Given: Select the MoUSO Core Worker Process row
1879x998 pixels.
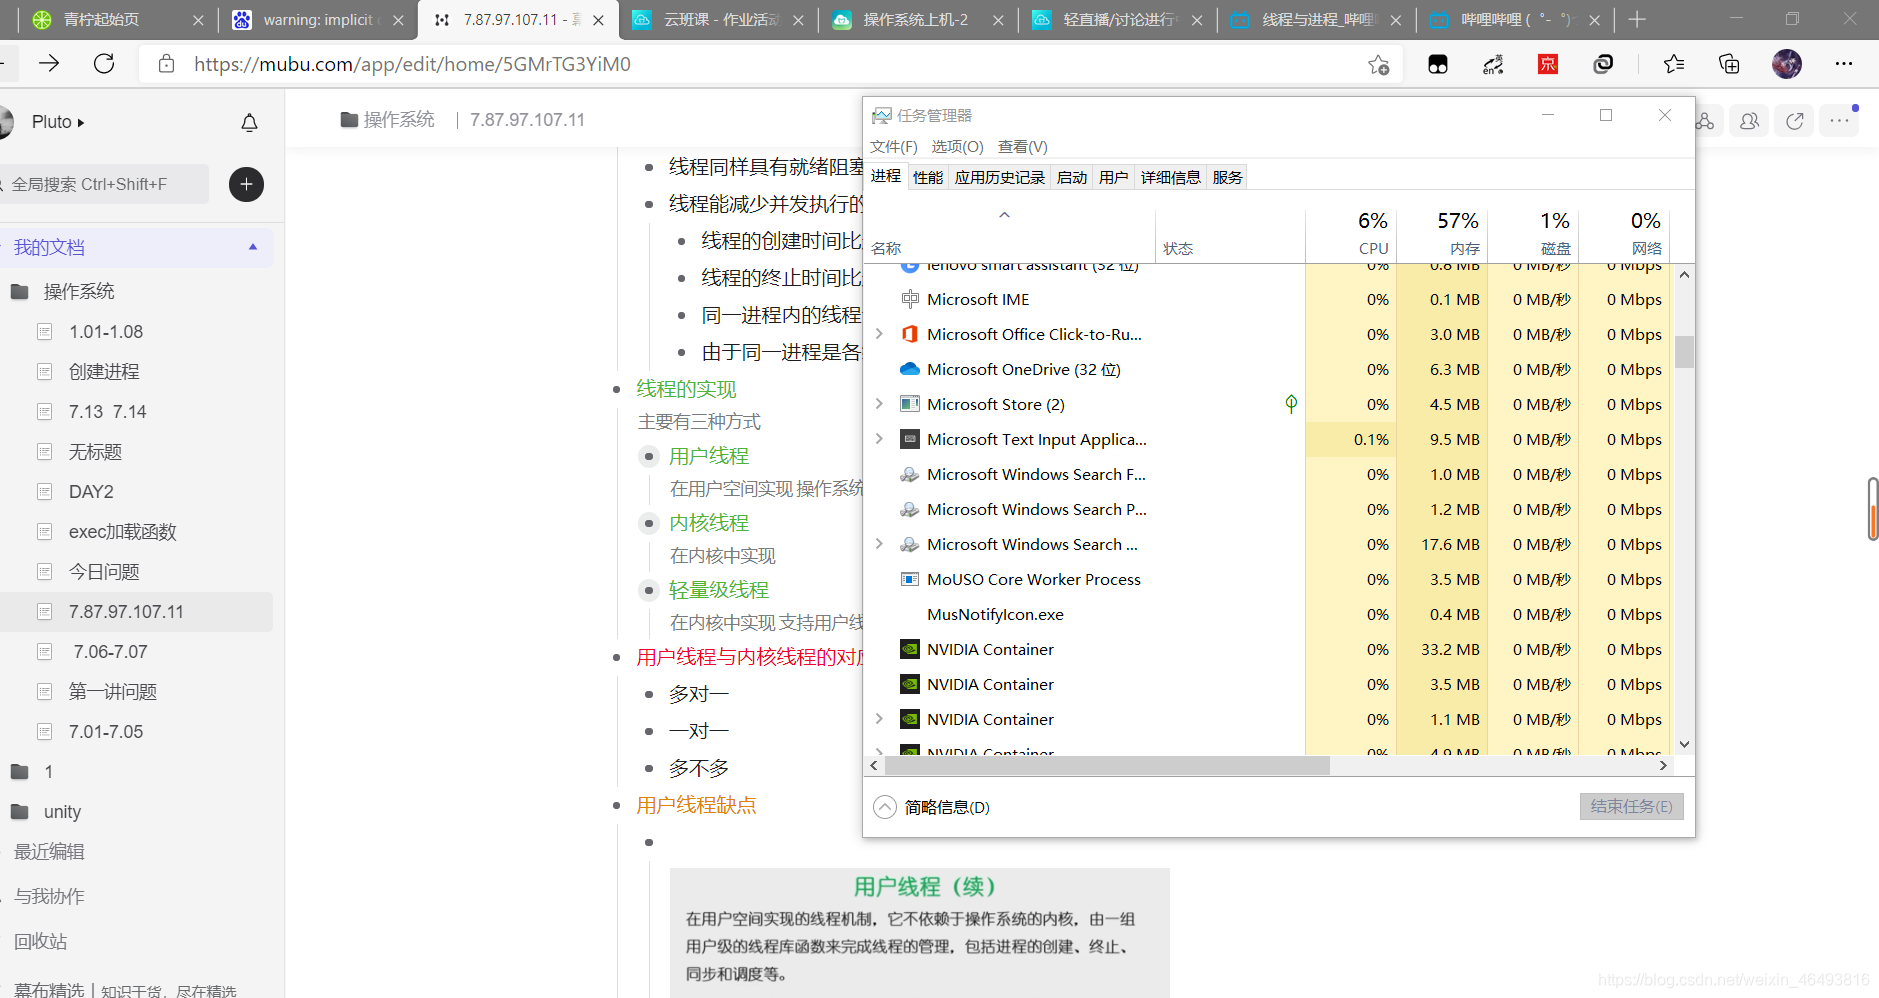Looking at the screenshot, I should (1268, 579).
